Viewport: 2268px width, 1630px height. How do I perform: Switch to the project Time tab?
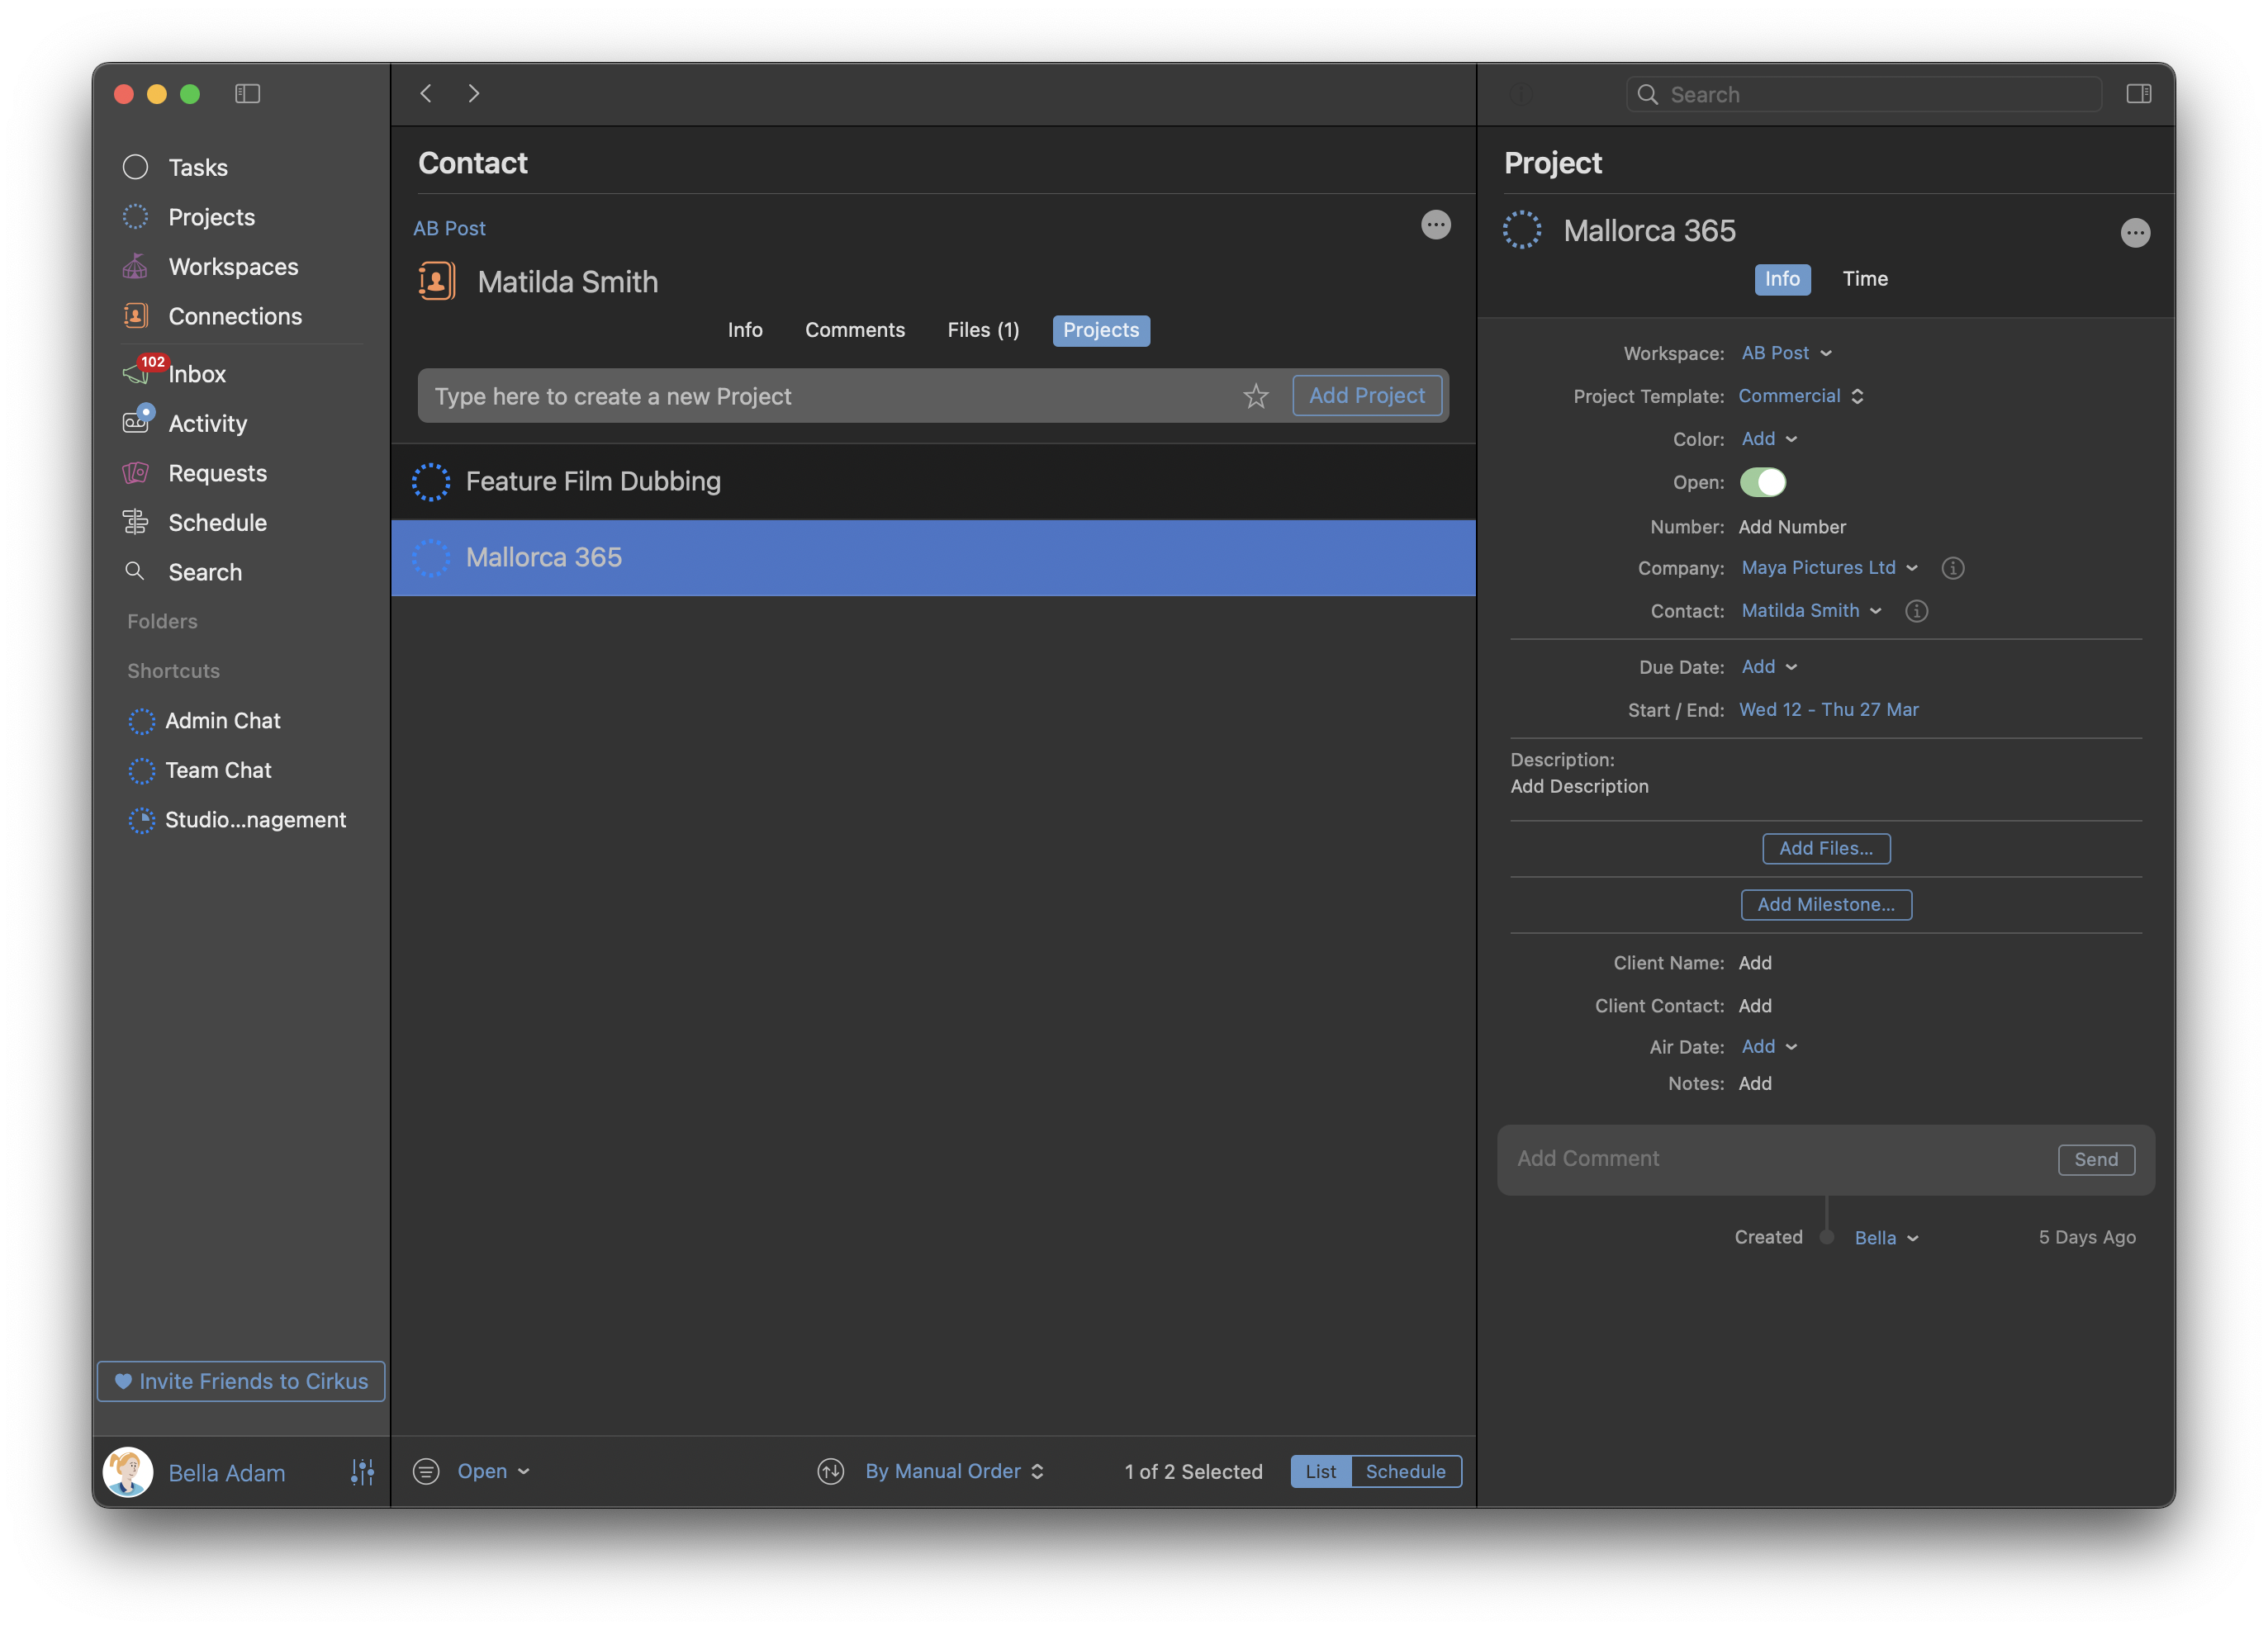point(1865,279)
